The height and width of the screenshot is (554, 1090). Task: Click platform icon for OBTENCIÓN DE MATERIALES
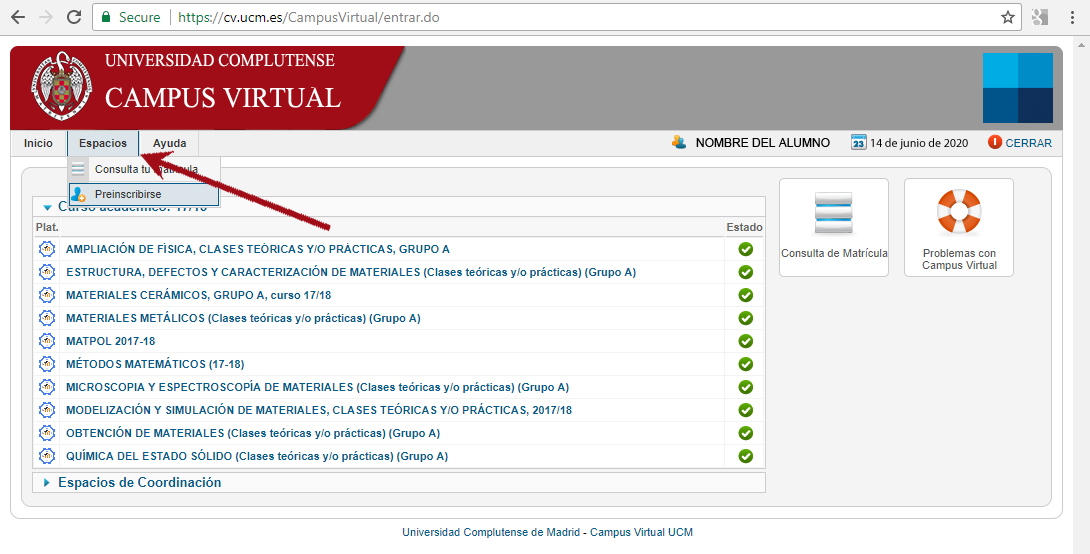(x=47, y=432)
